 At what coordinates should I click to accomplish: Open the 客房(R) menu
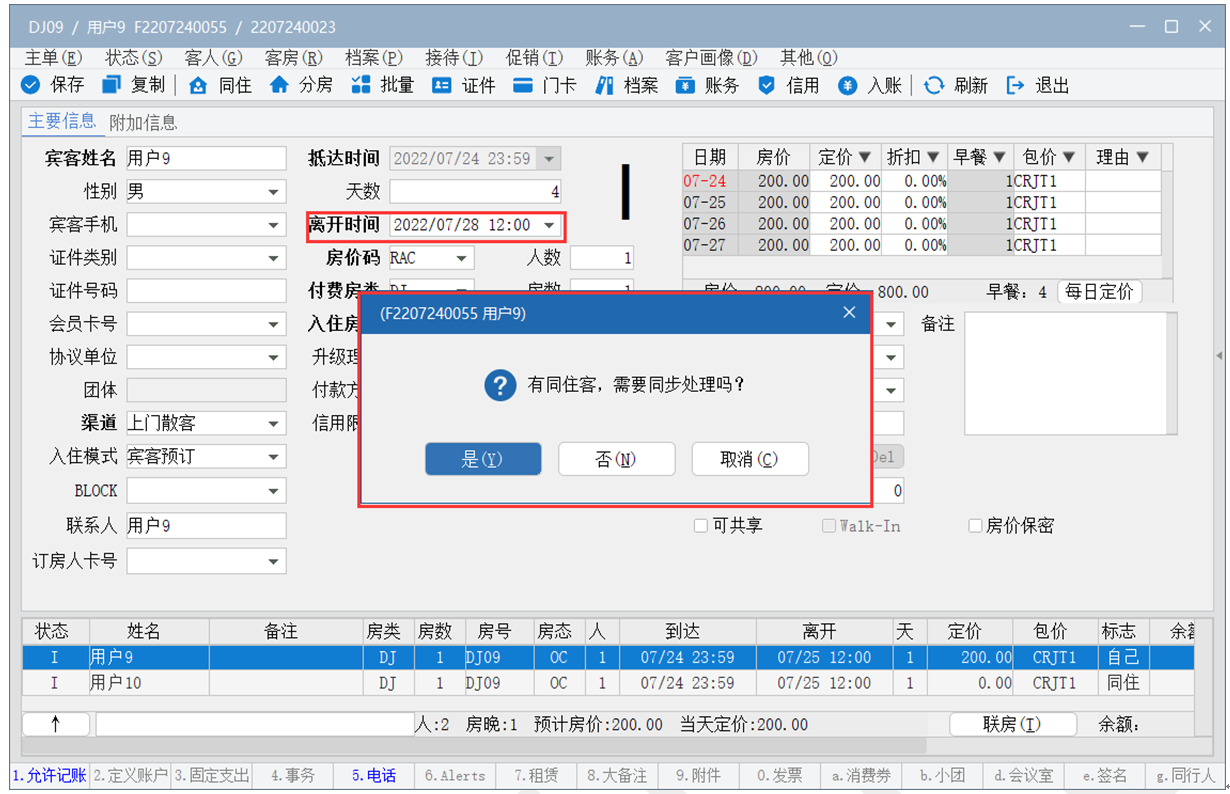coord(293,58)
